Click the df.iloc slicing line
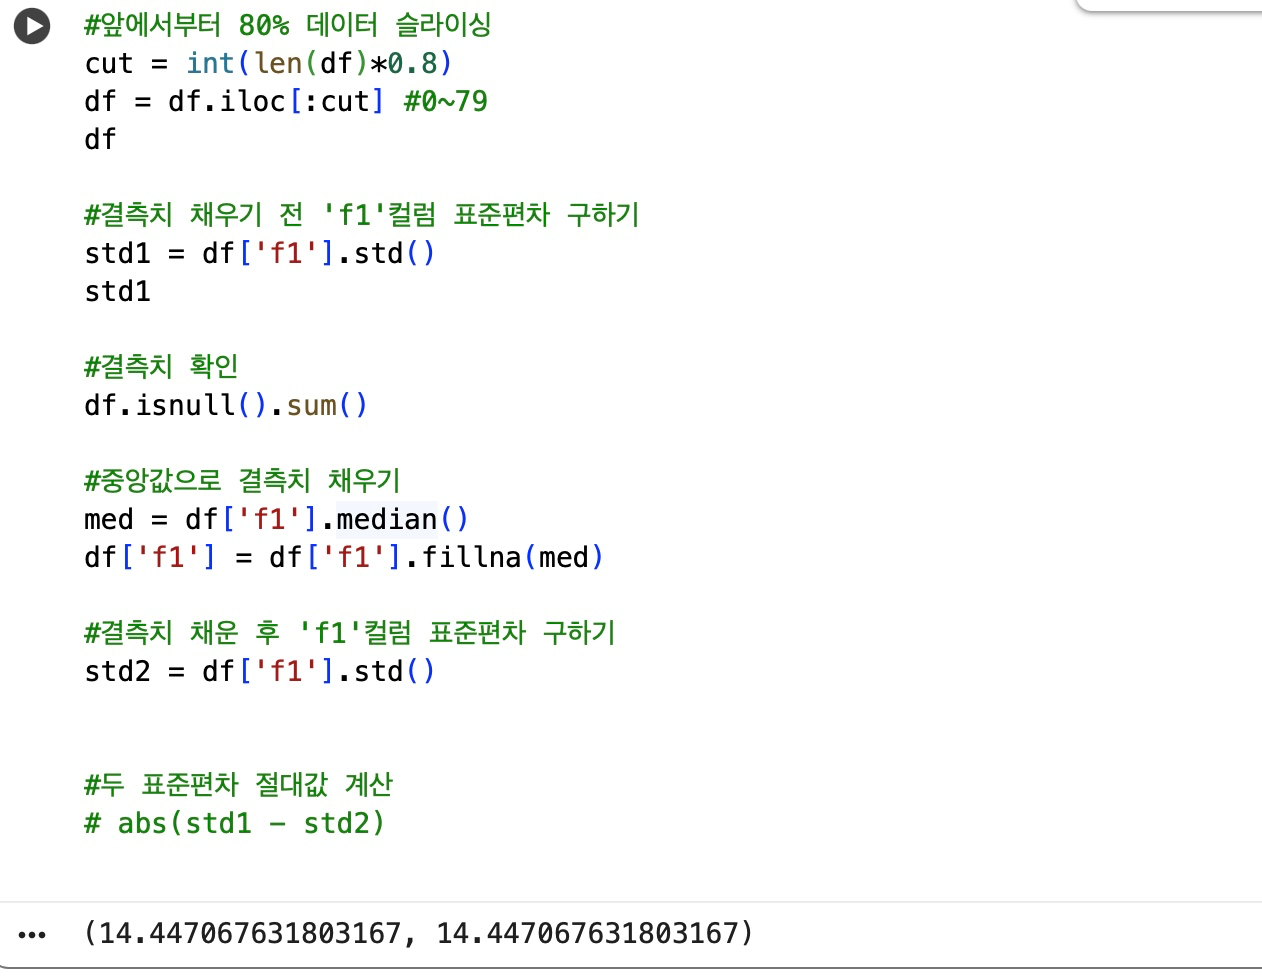The height and width of the screenshot is (978, 1262). click(285, 100)
